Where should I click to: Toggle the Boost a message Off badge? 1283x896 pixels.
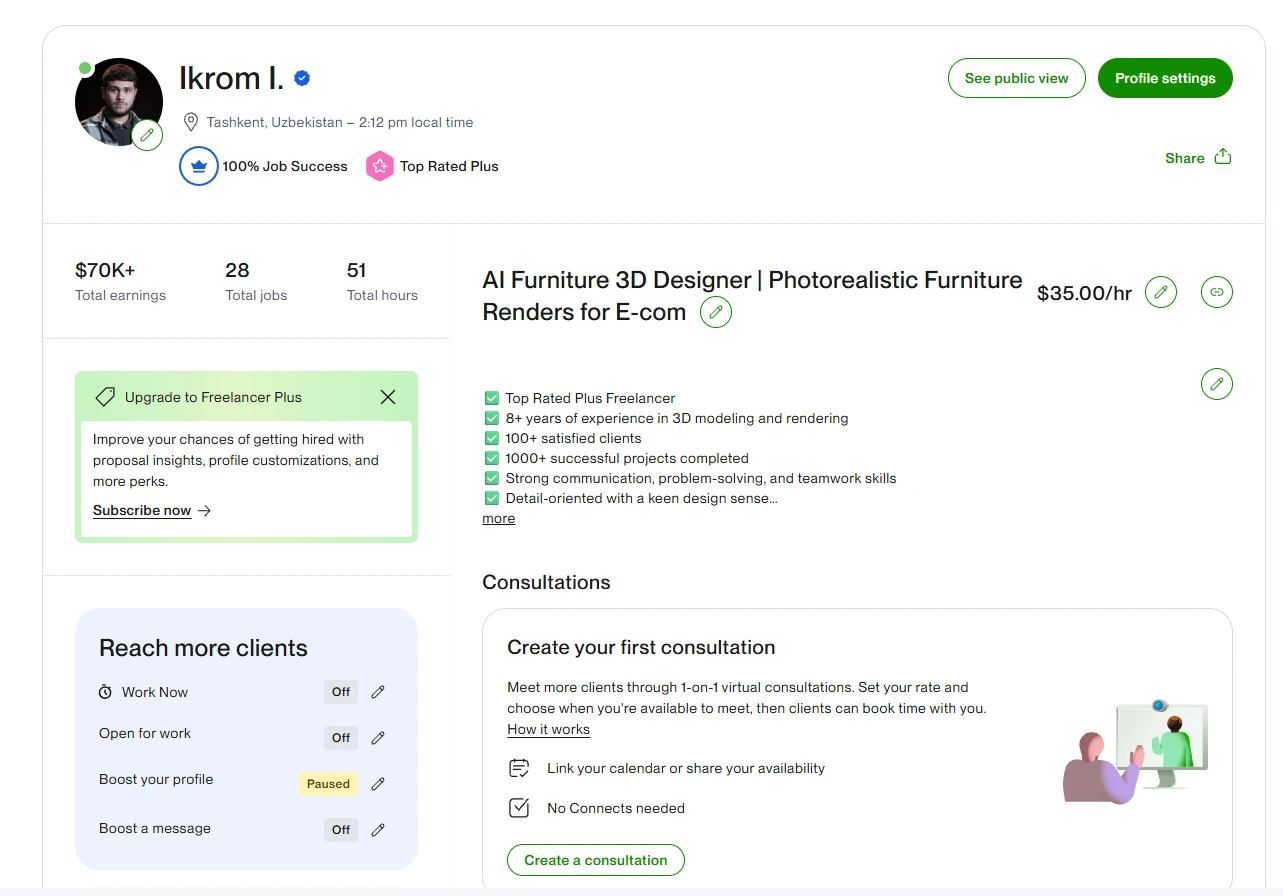pyautogui.click(x=341, y=830)
